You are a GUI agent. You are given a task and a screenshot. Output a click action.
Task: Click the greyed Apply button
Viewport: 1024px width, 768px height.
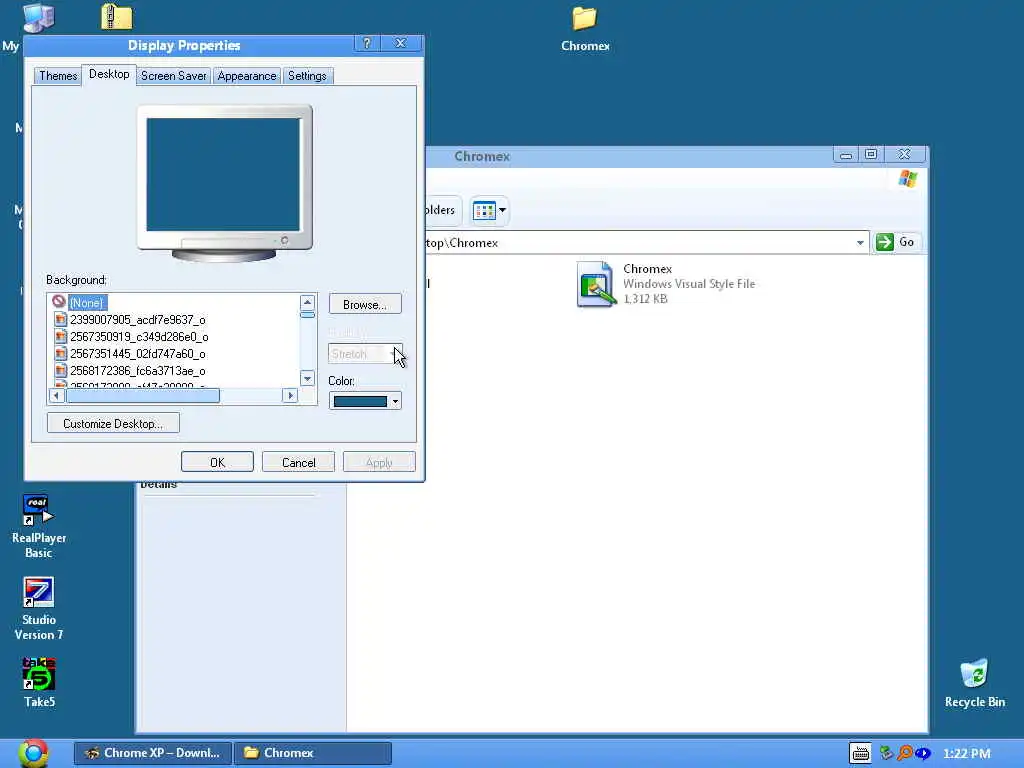pos(379,462)
